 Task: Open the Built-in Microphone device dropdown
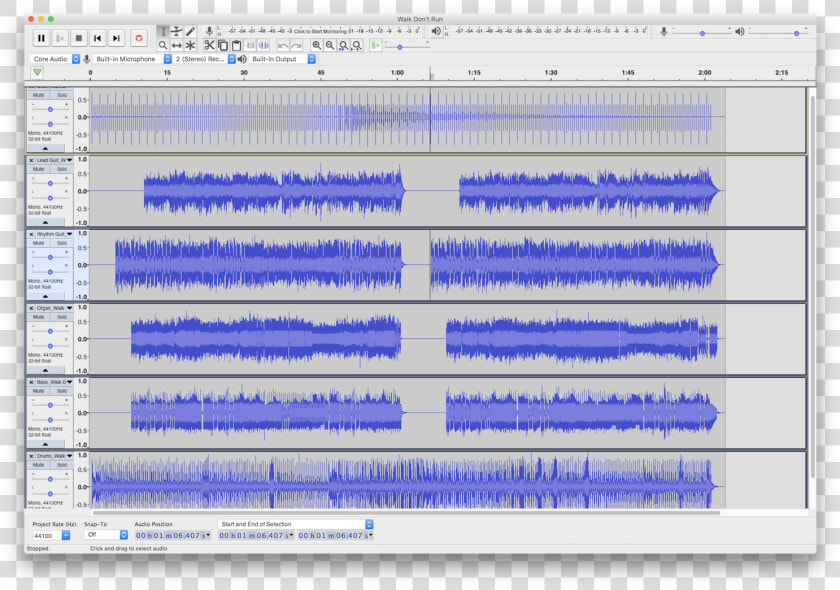point(132,59)
